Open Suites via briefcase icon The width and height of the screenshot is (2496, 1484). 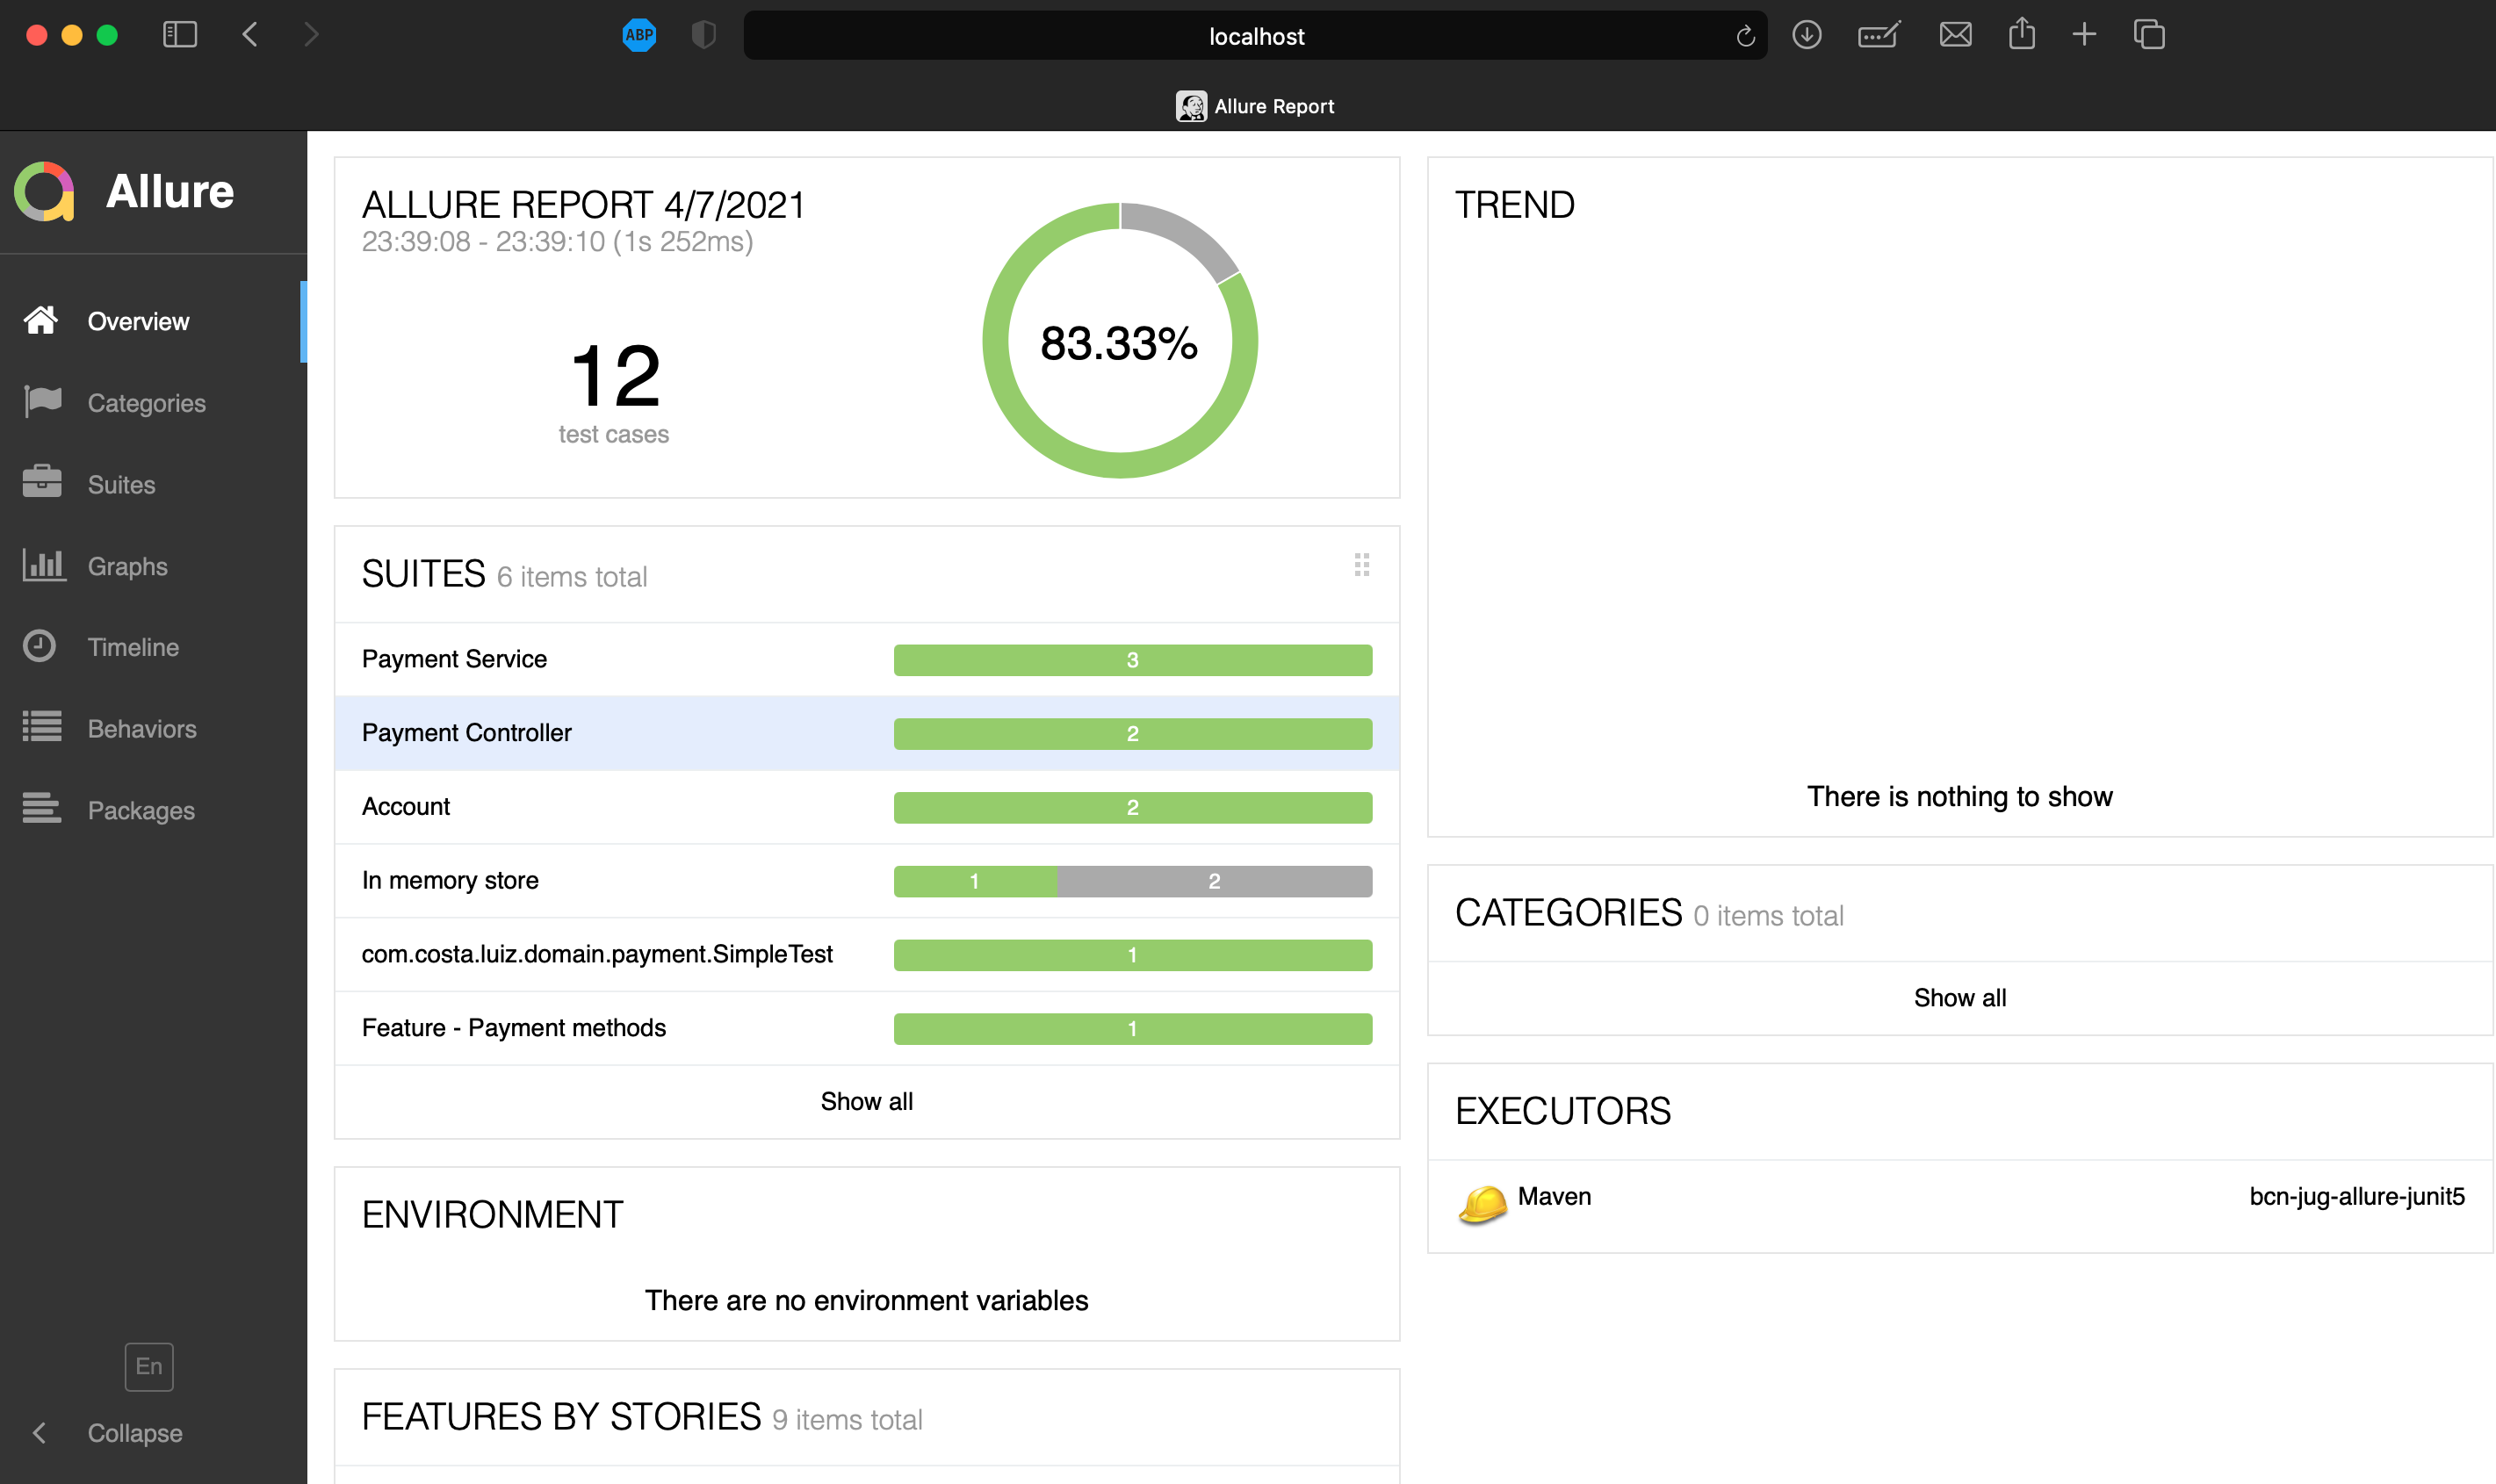click(x=42, y=483)
